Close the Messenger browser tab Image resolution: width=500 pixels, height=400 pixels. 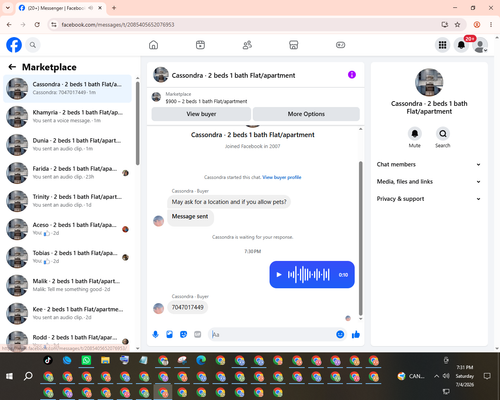point(100,8)
